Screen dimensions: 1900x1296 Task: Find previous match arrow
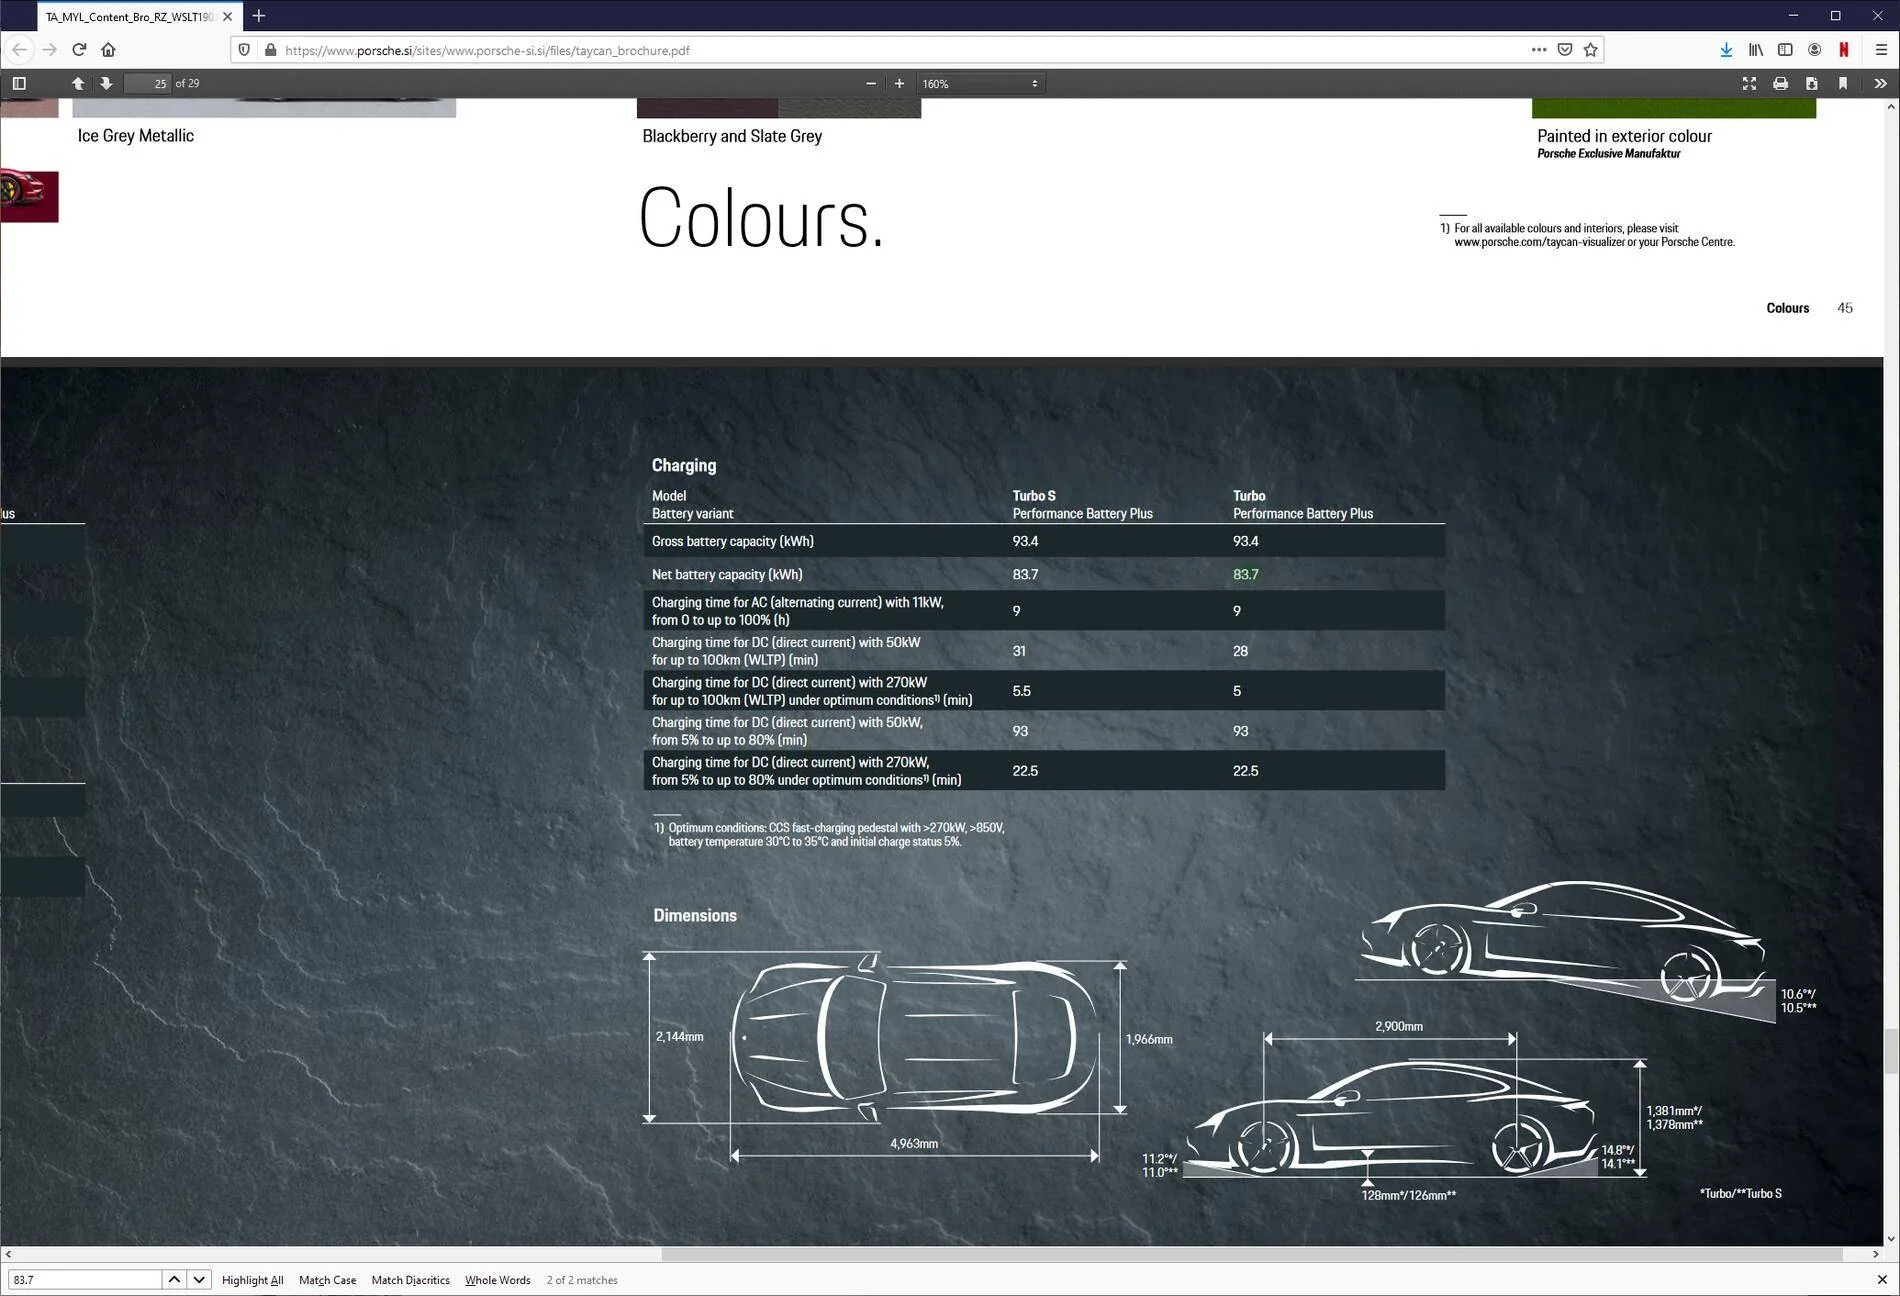click(174, 1279)
